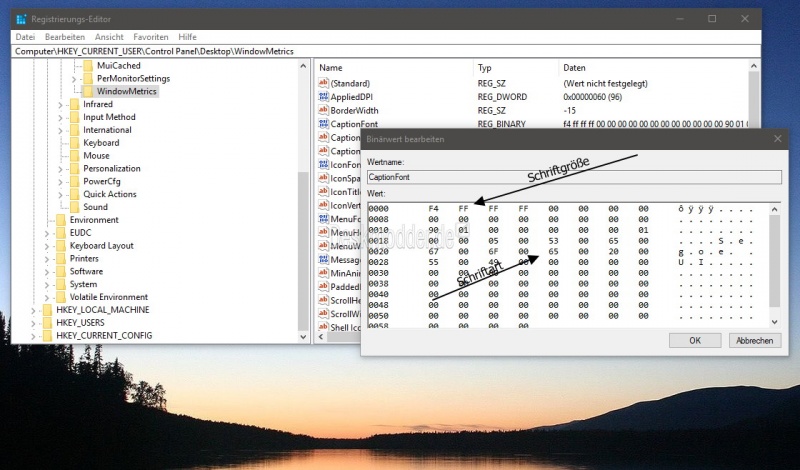This screenshot has height=470, width=800.
Task: Click the hex editor scroll-down arrow
Action: coord(772,319)
